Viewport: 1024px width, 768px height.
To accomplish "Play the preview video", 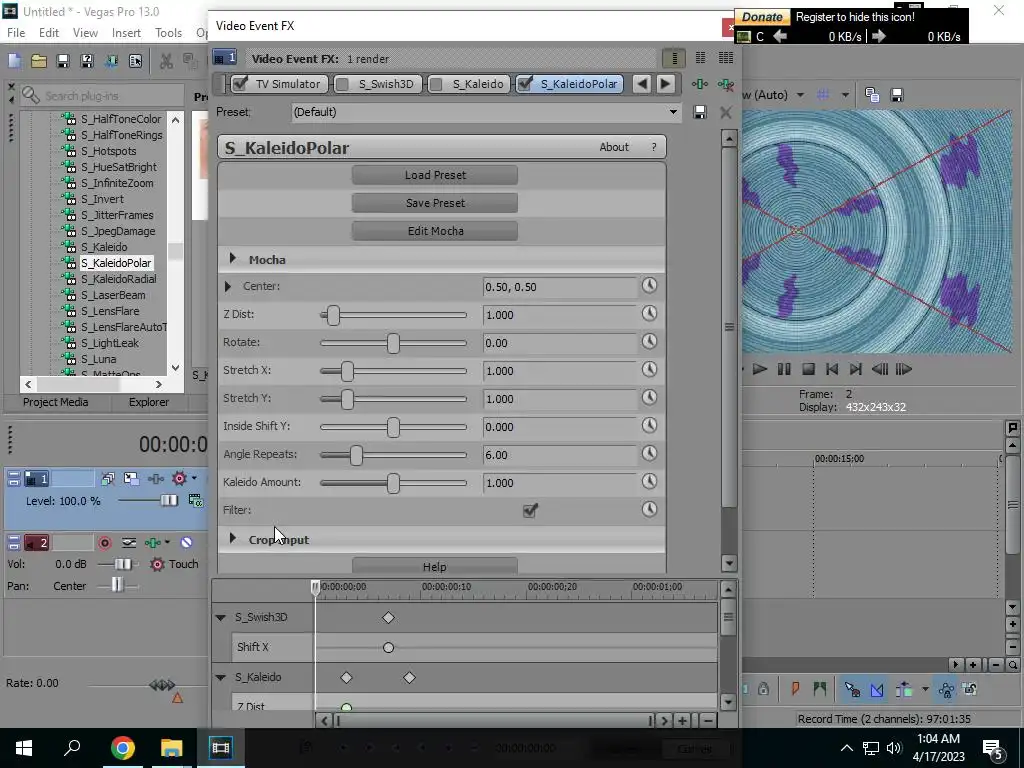I will (x=760, y=369).
